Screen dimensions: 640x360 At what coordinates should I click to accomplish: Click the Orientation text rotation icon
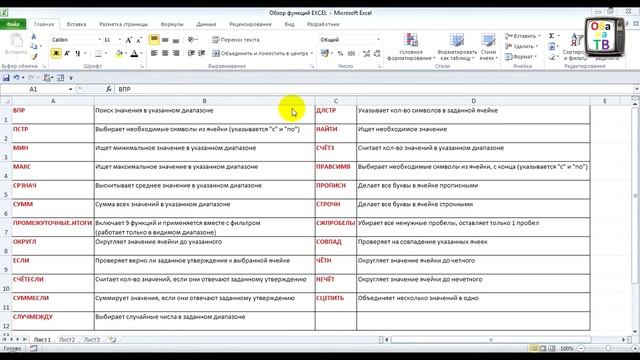pos(191,40)
